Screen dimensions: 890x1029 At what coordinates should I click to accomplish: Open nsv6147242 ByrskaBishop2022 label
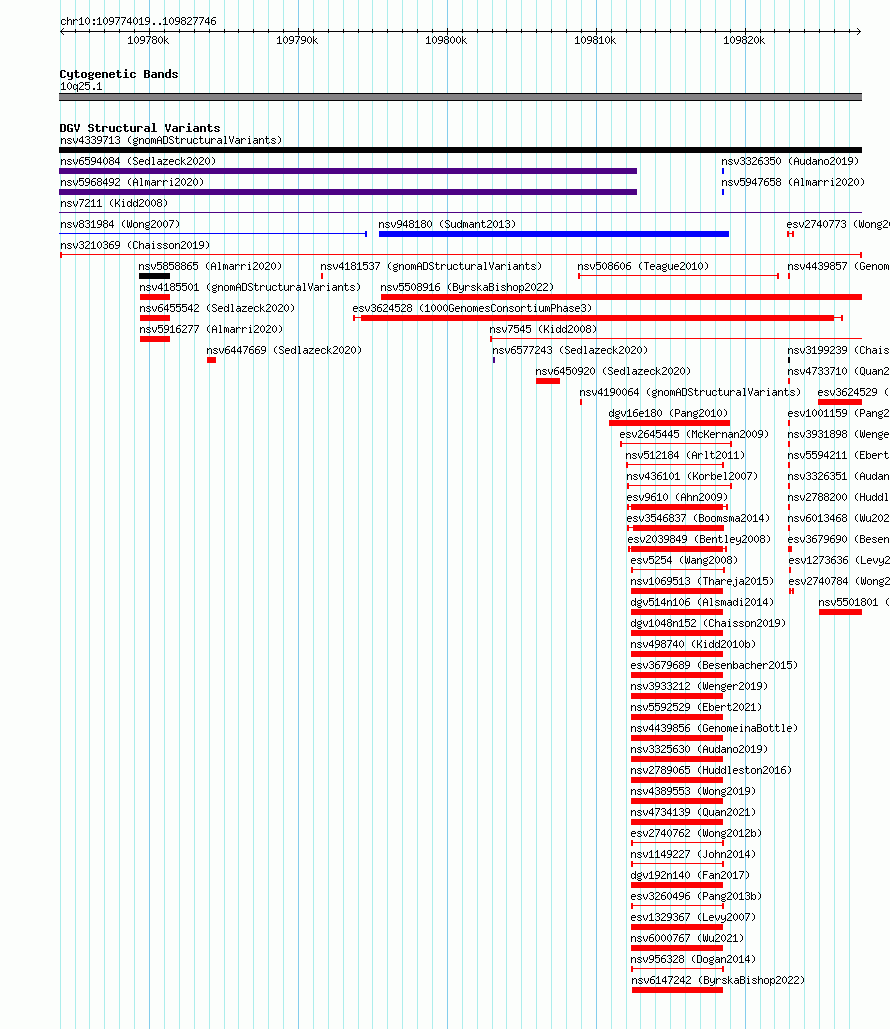(x=718, y=980)
